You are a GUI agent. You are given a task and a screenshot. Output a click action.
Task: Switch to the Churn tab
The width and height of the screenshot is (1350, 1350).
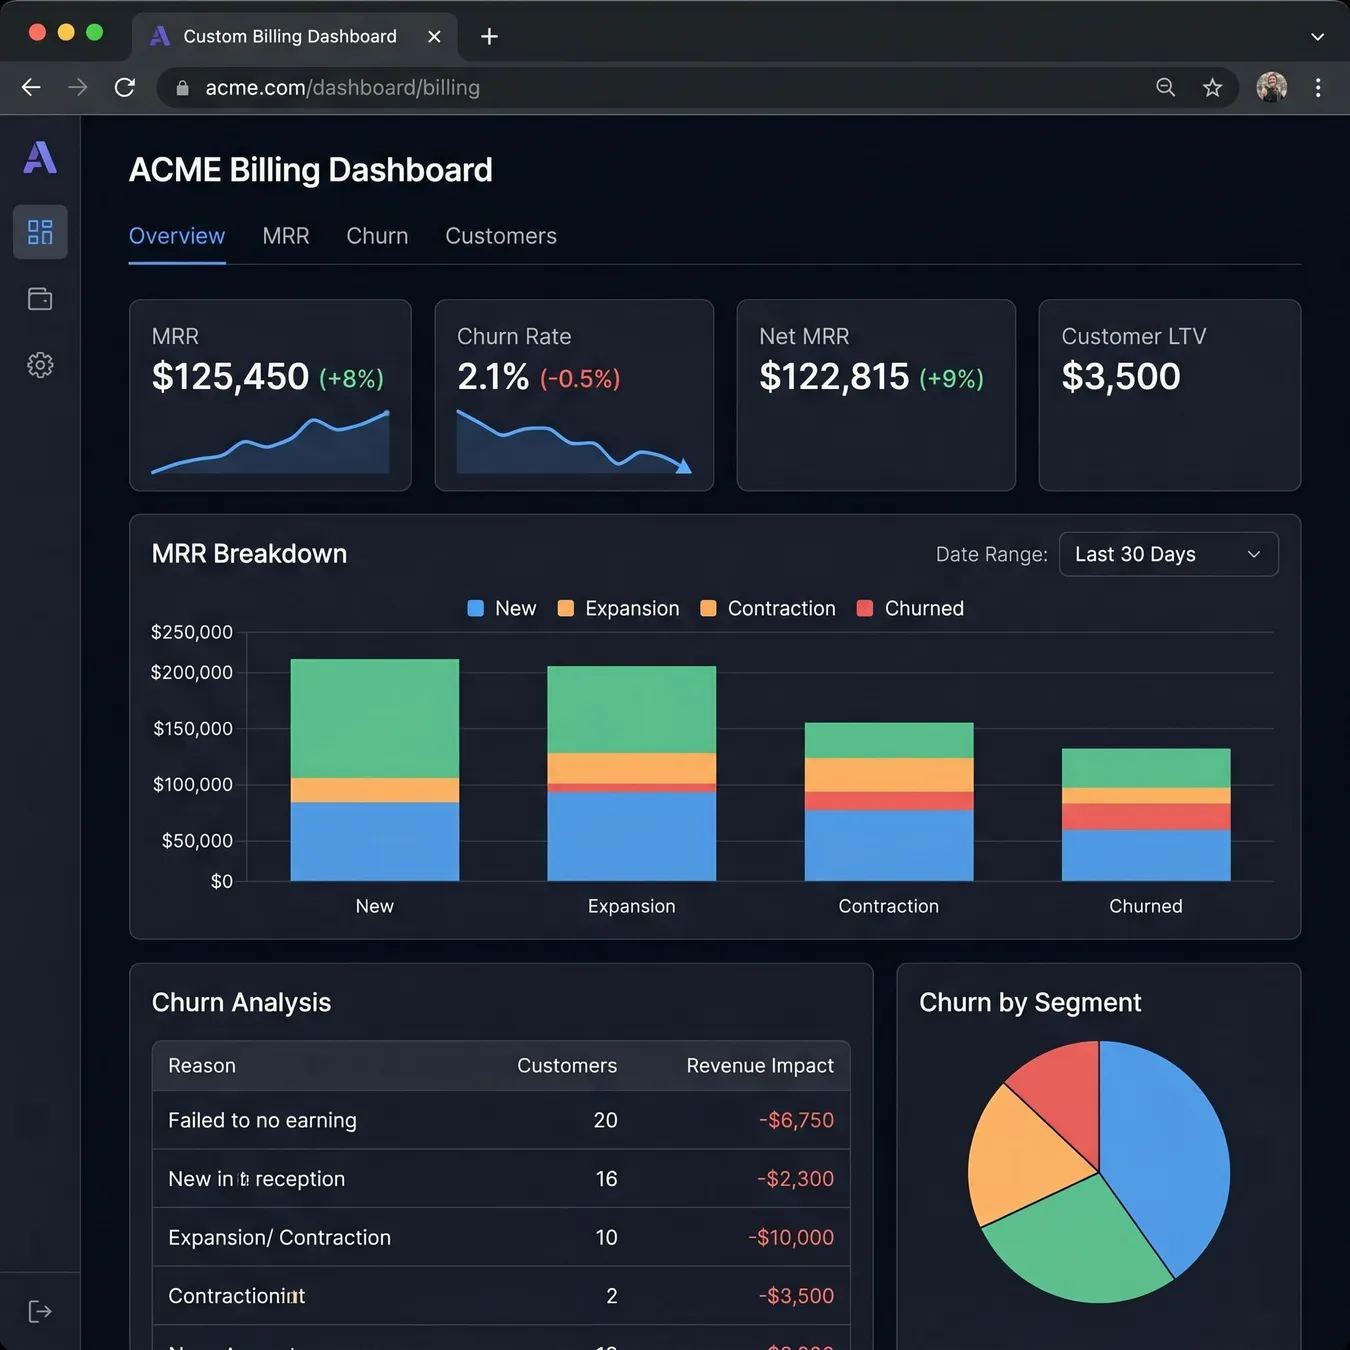click(x=377, y=236)
